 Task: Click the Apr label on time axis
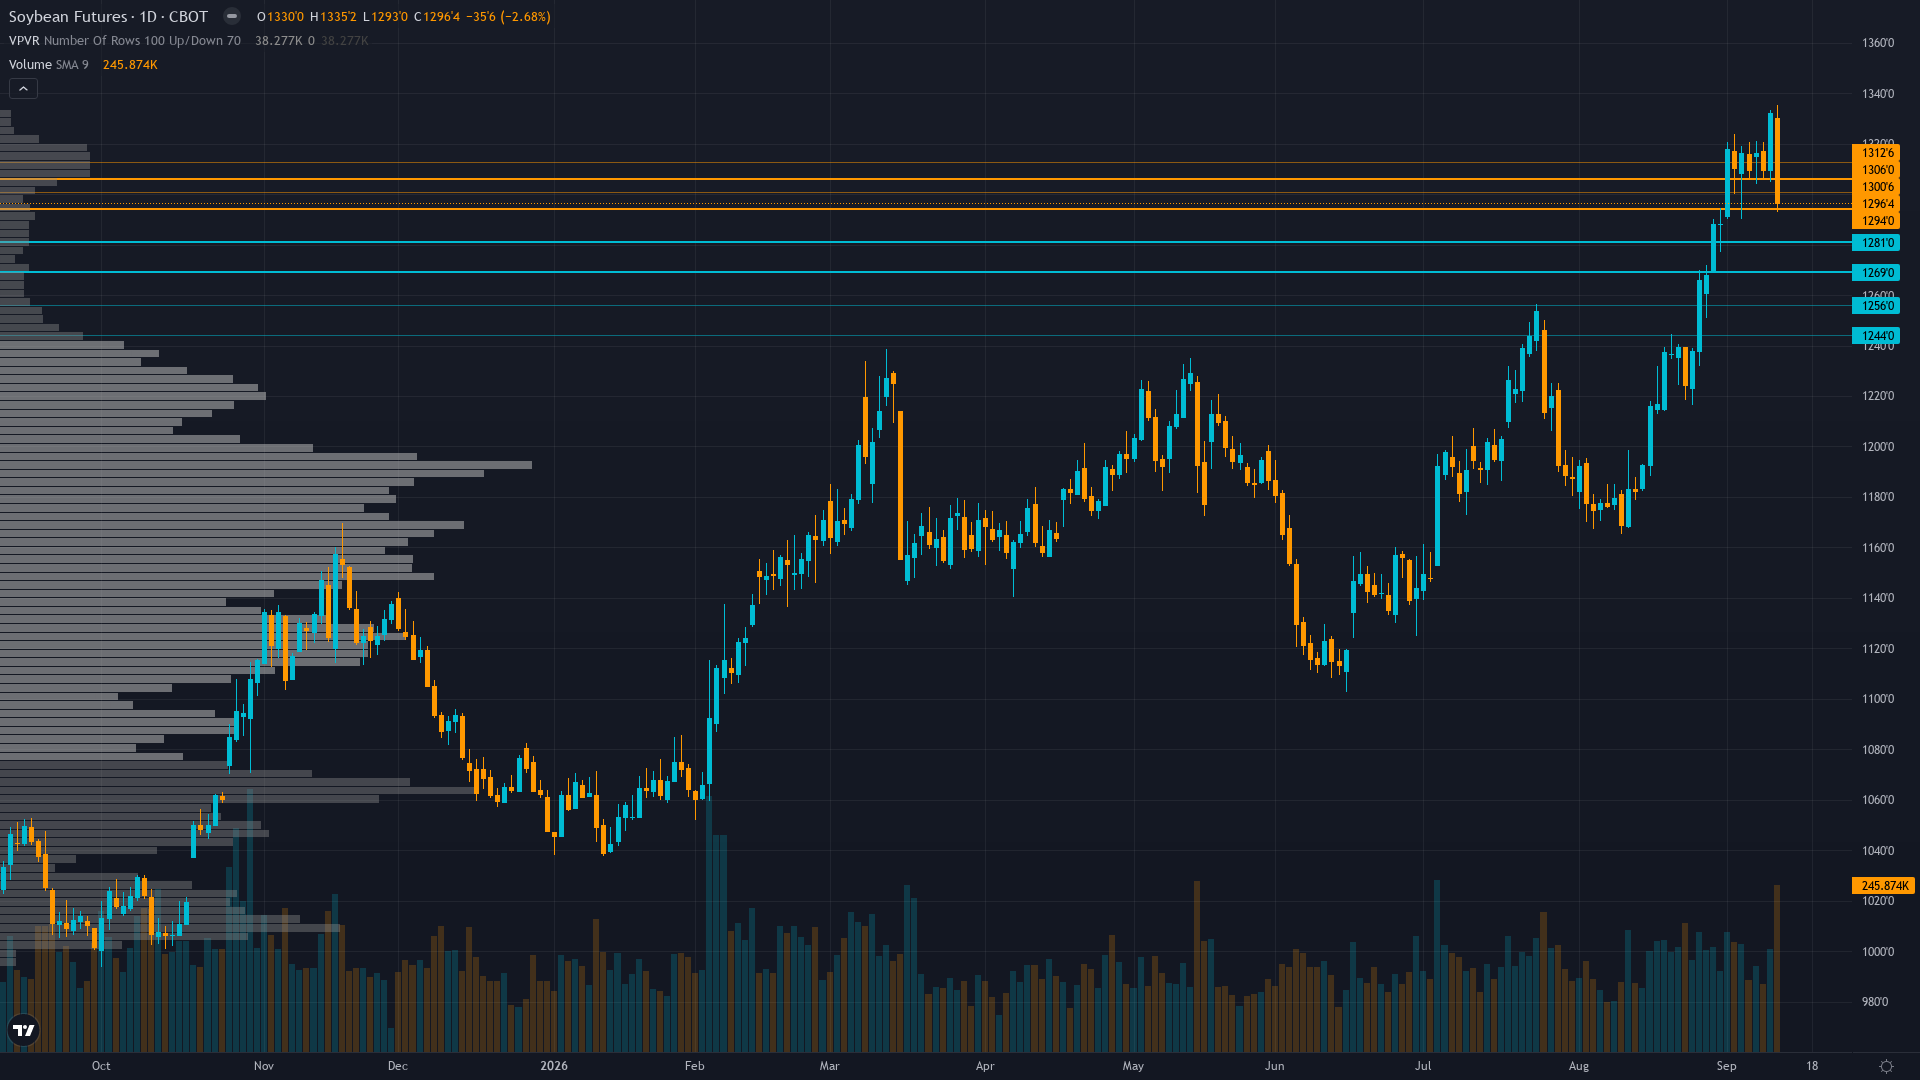[985, 1066]
